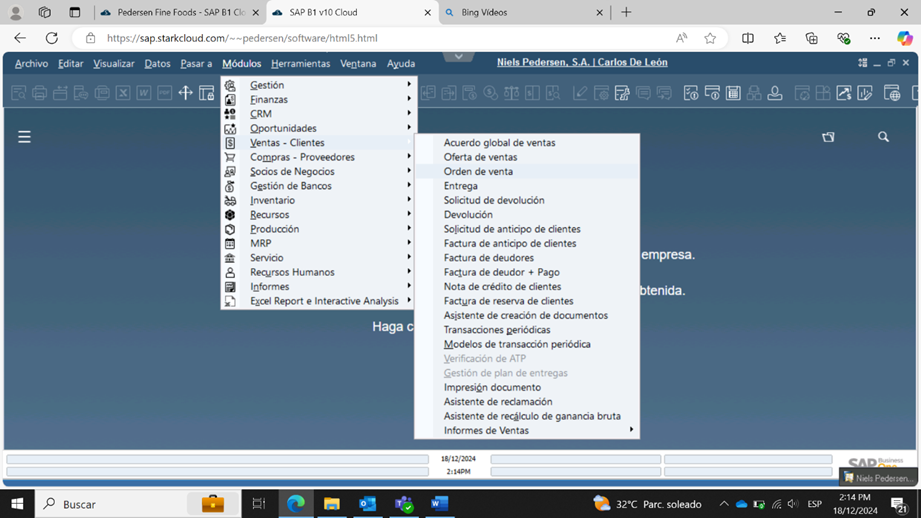This screenshot has width=921, height=518.
Task: Open the Herramientas menu
Action: [x=301, y=63]
